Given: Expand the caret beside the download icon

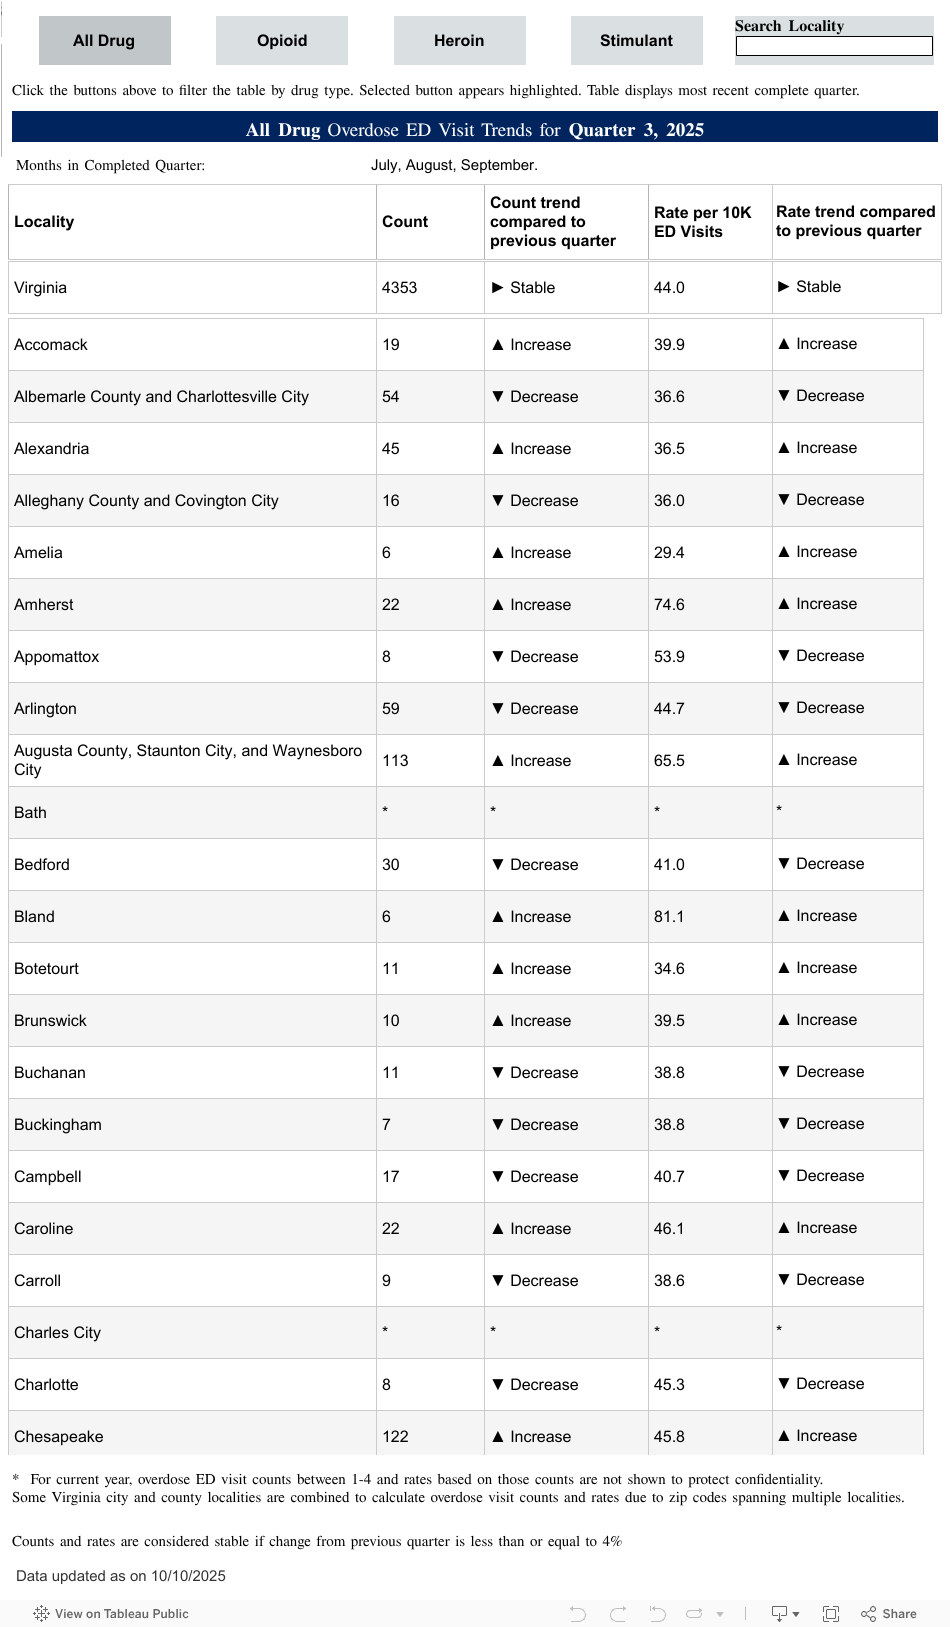Looking at the screenshot, I should pos(796,1614).
